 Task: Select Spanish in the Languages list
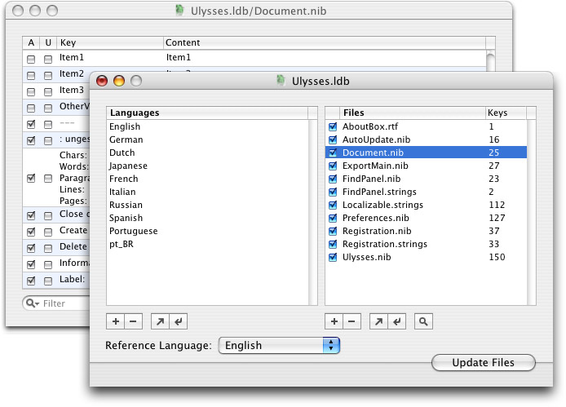[x=126, y=218]
